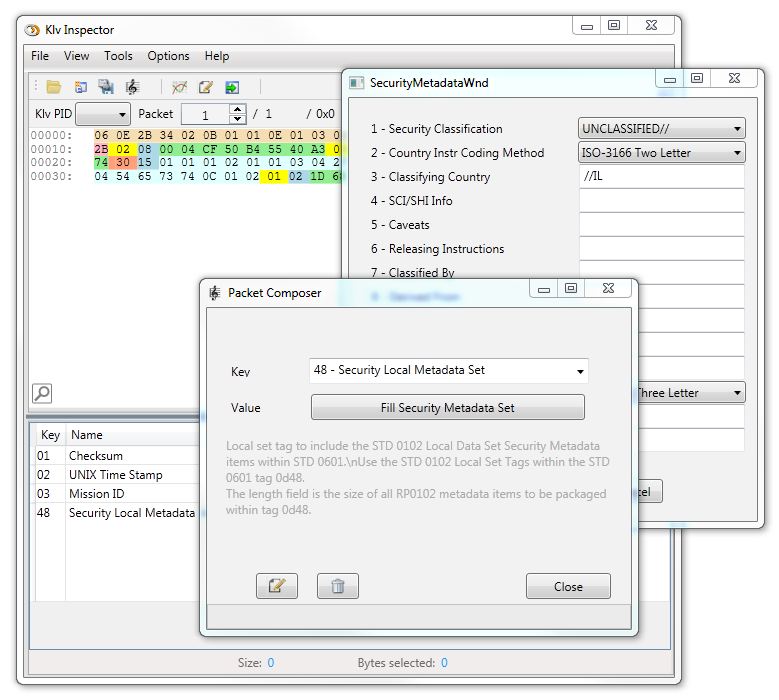Open the Options menu
Image resolution: width=779 pixels, height=700 pixels.
168,56
